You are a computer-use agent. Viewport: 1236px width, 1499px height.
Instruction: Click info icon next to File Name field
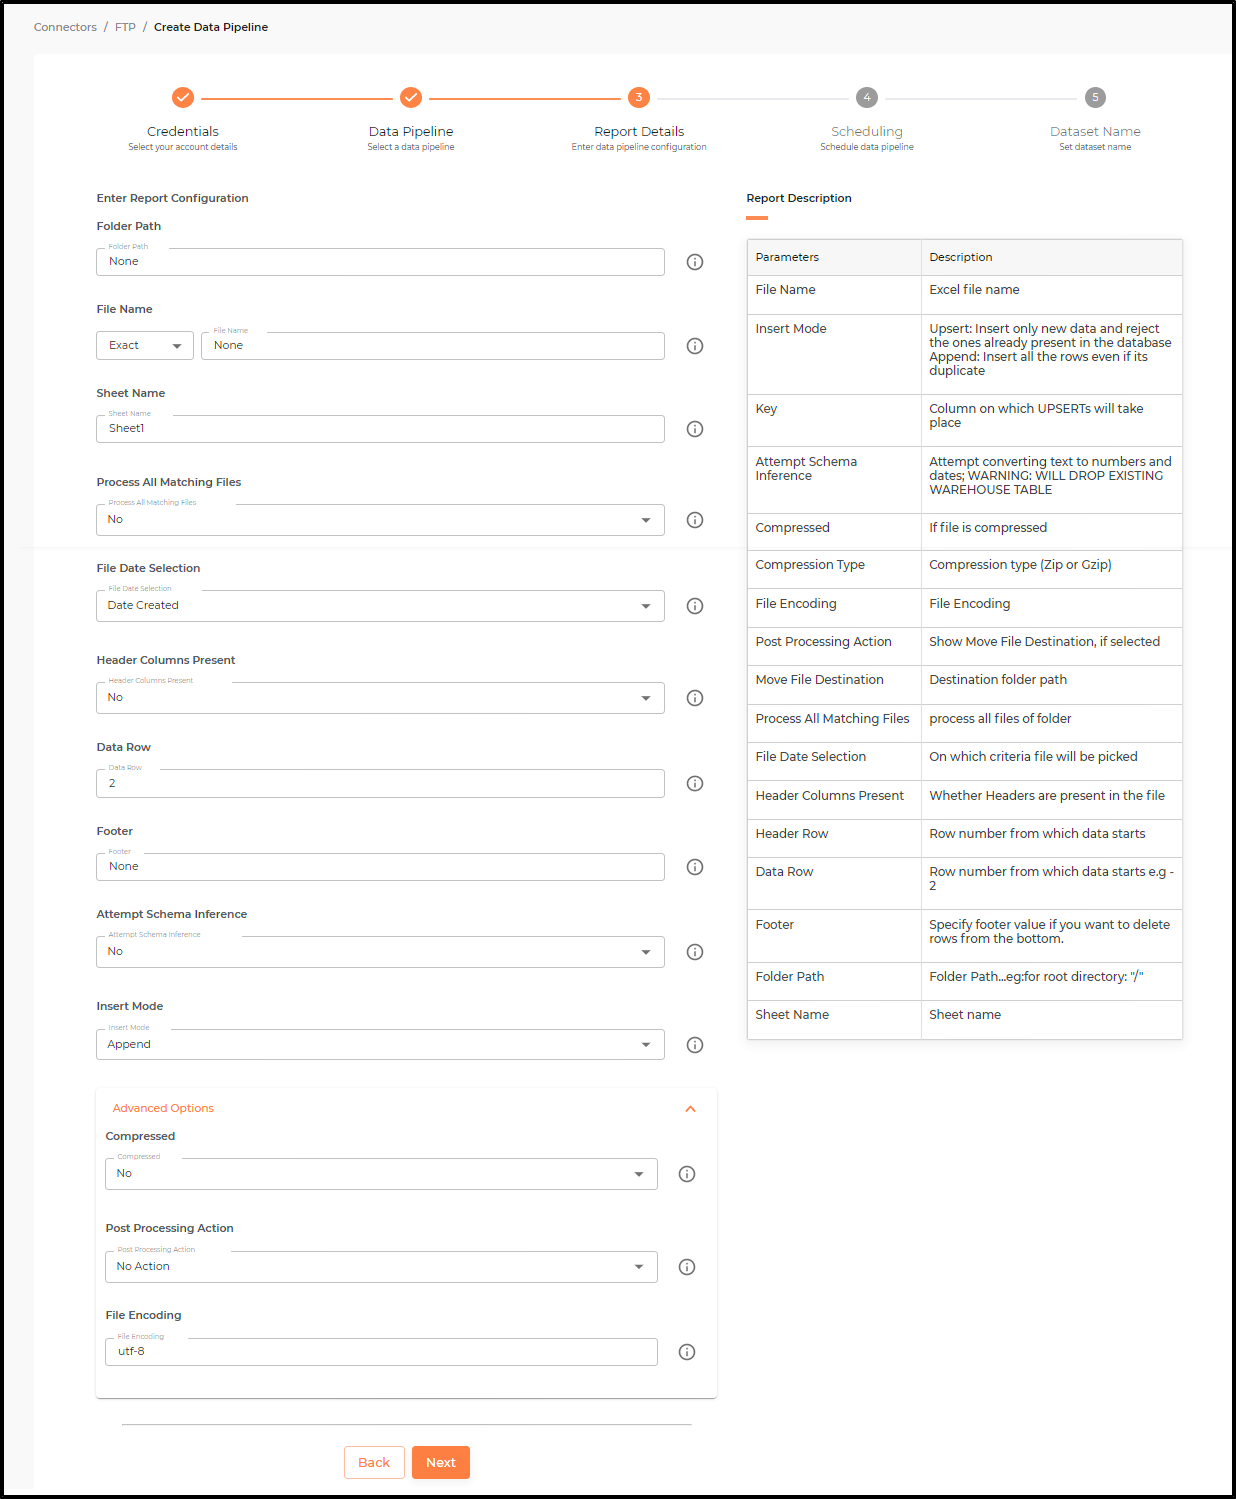tap(695, 346)
